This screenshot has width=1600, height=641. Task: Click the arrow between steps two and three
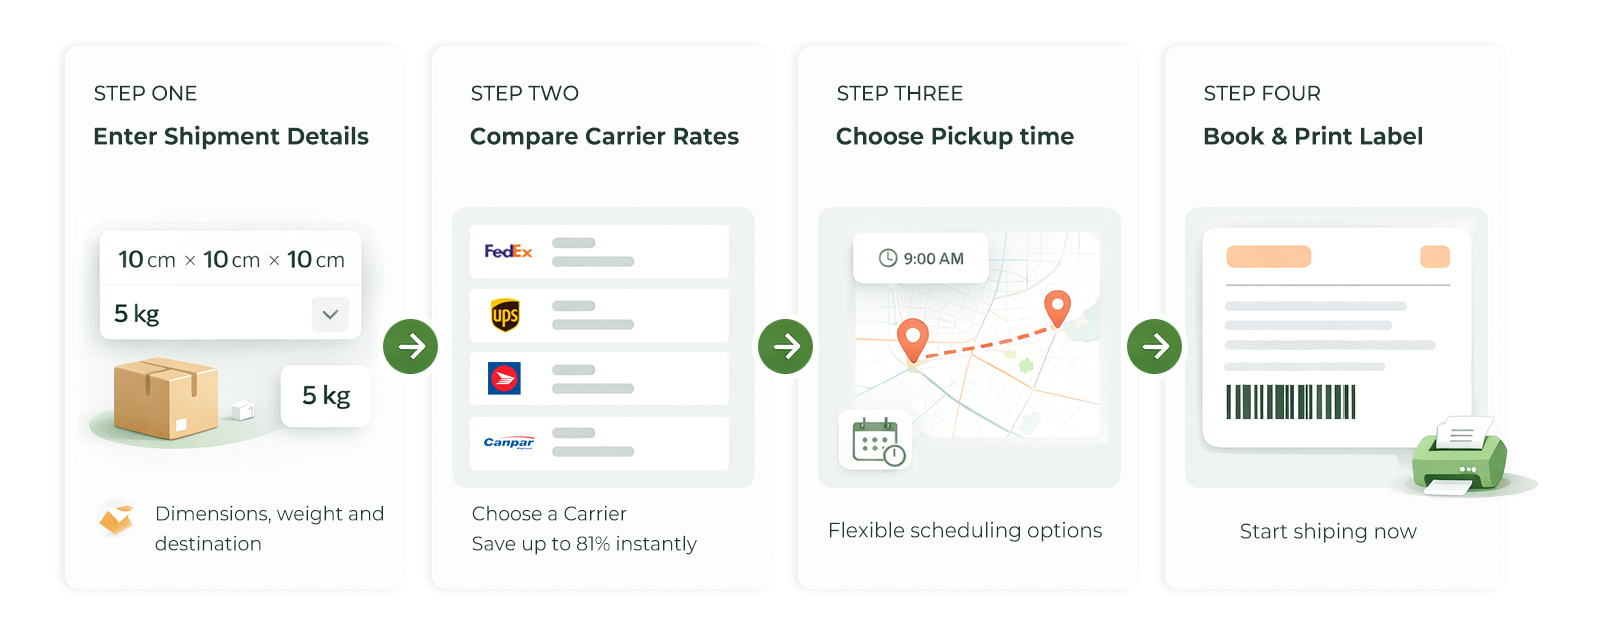(x=785, y=346)
